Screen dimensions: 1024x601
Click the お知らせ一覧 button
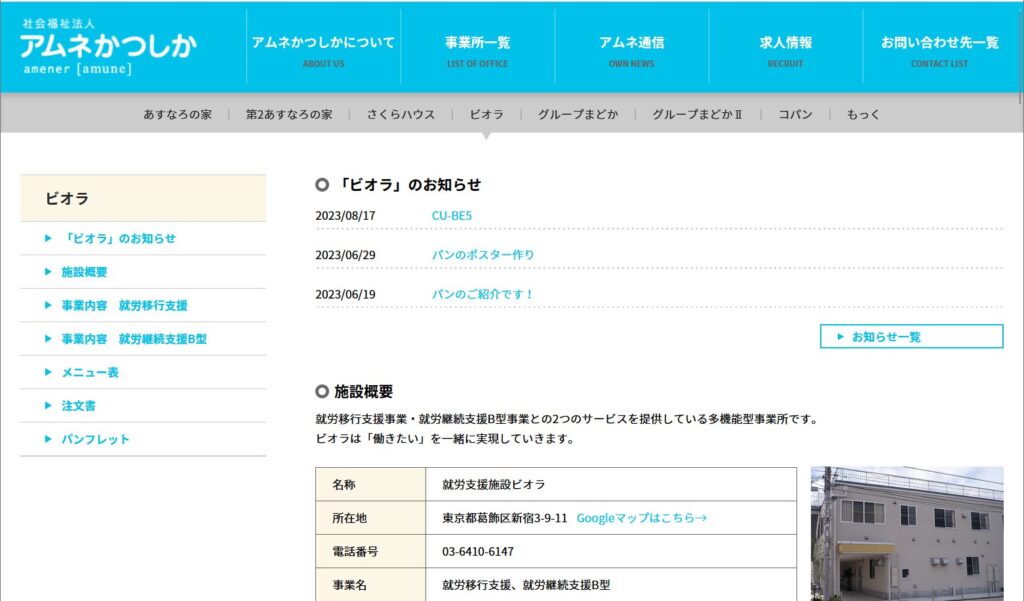pyautogui.click(x=911, y=337)
